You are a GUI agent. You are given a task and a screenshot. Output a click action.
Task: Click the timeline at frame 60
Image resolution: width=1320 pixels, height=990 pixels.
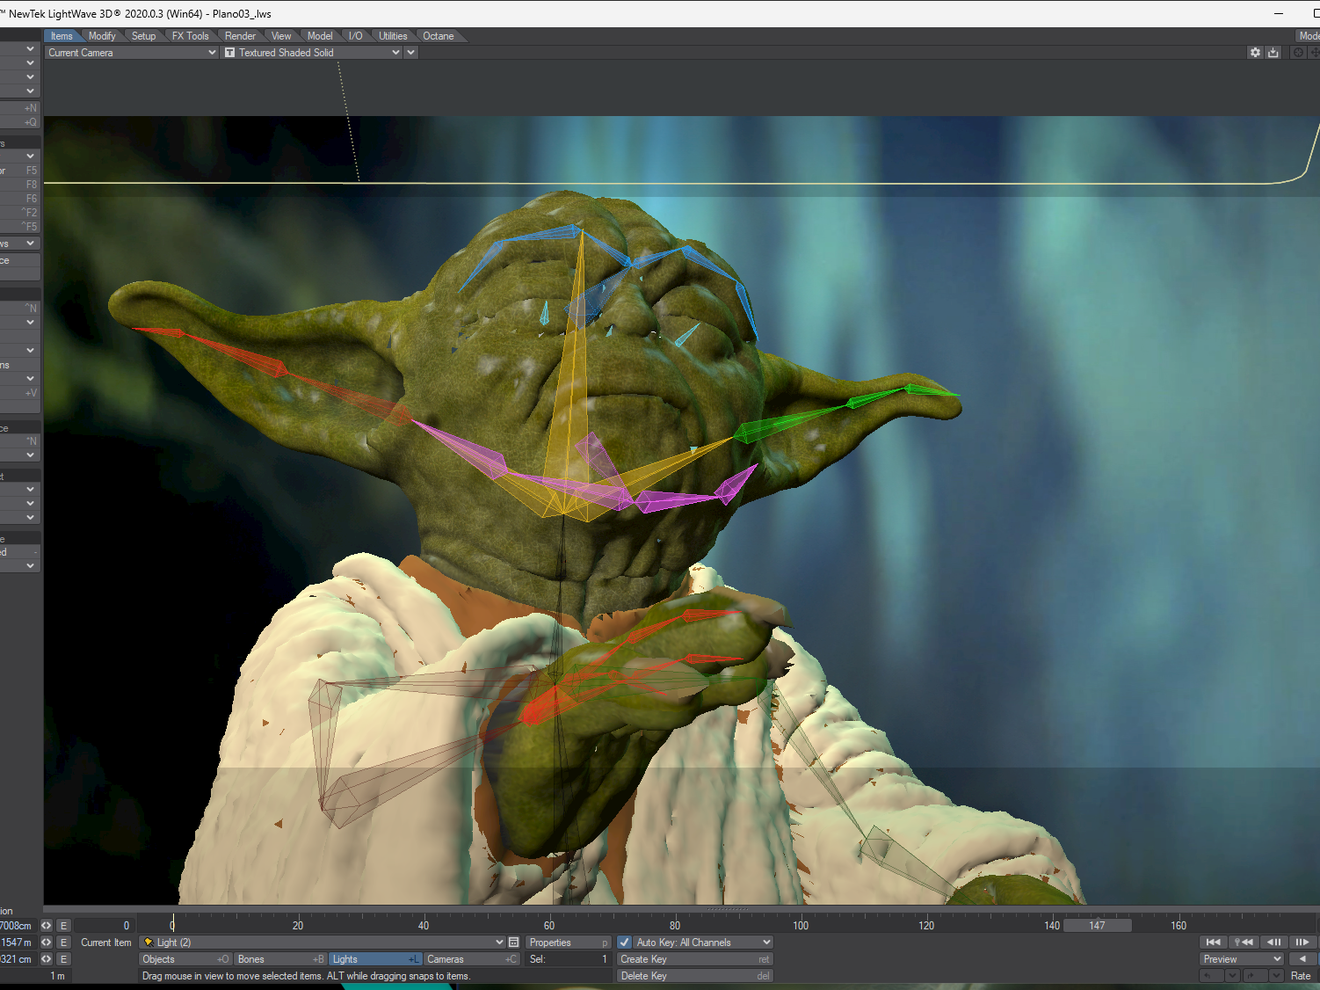[x=549, y=925]
